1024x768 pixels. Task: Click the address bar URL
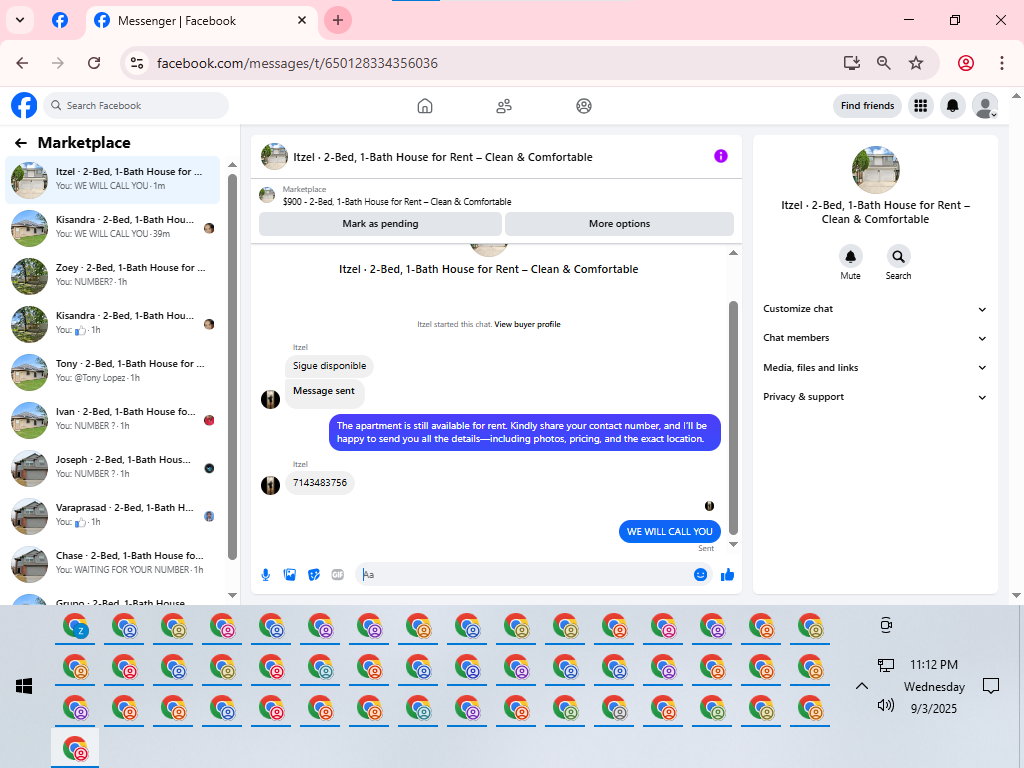click(x=297, y=63)
